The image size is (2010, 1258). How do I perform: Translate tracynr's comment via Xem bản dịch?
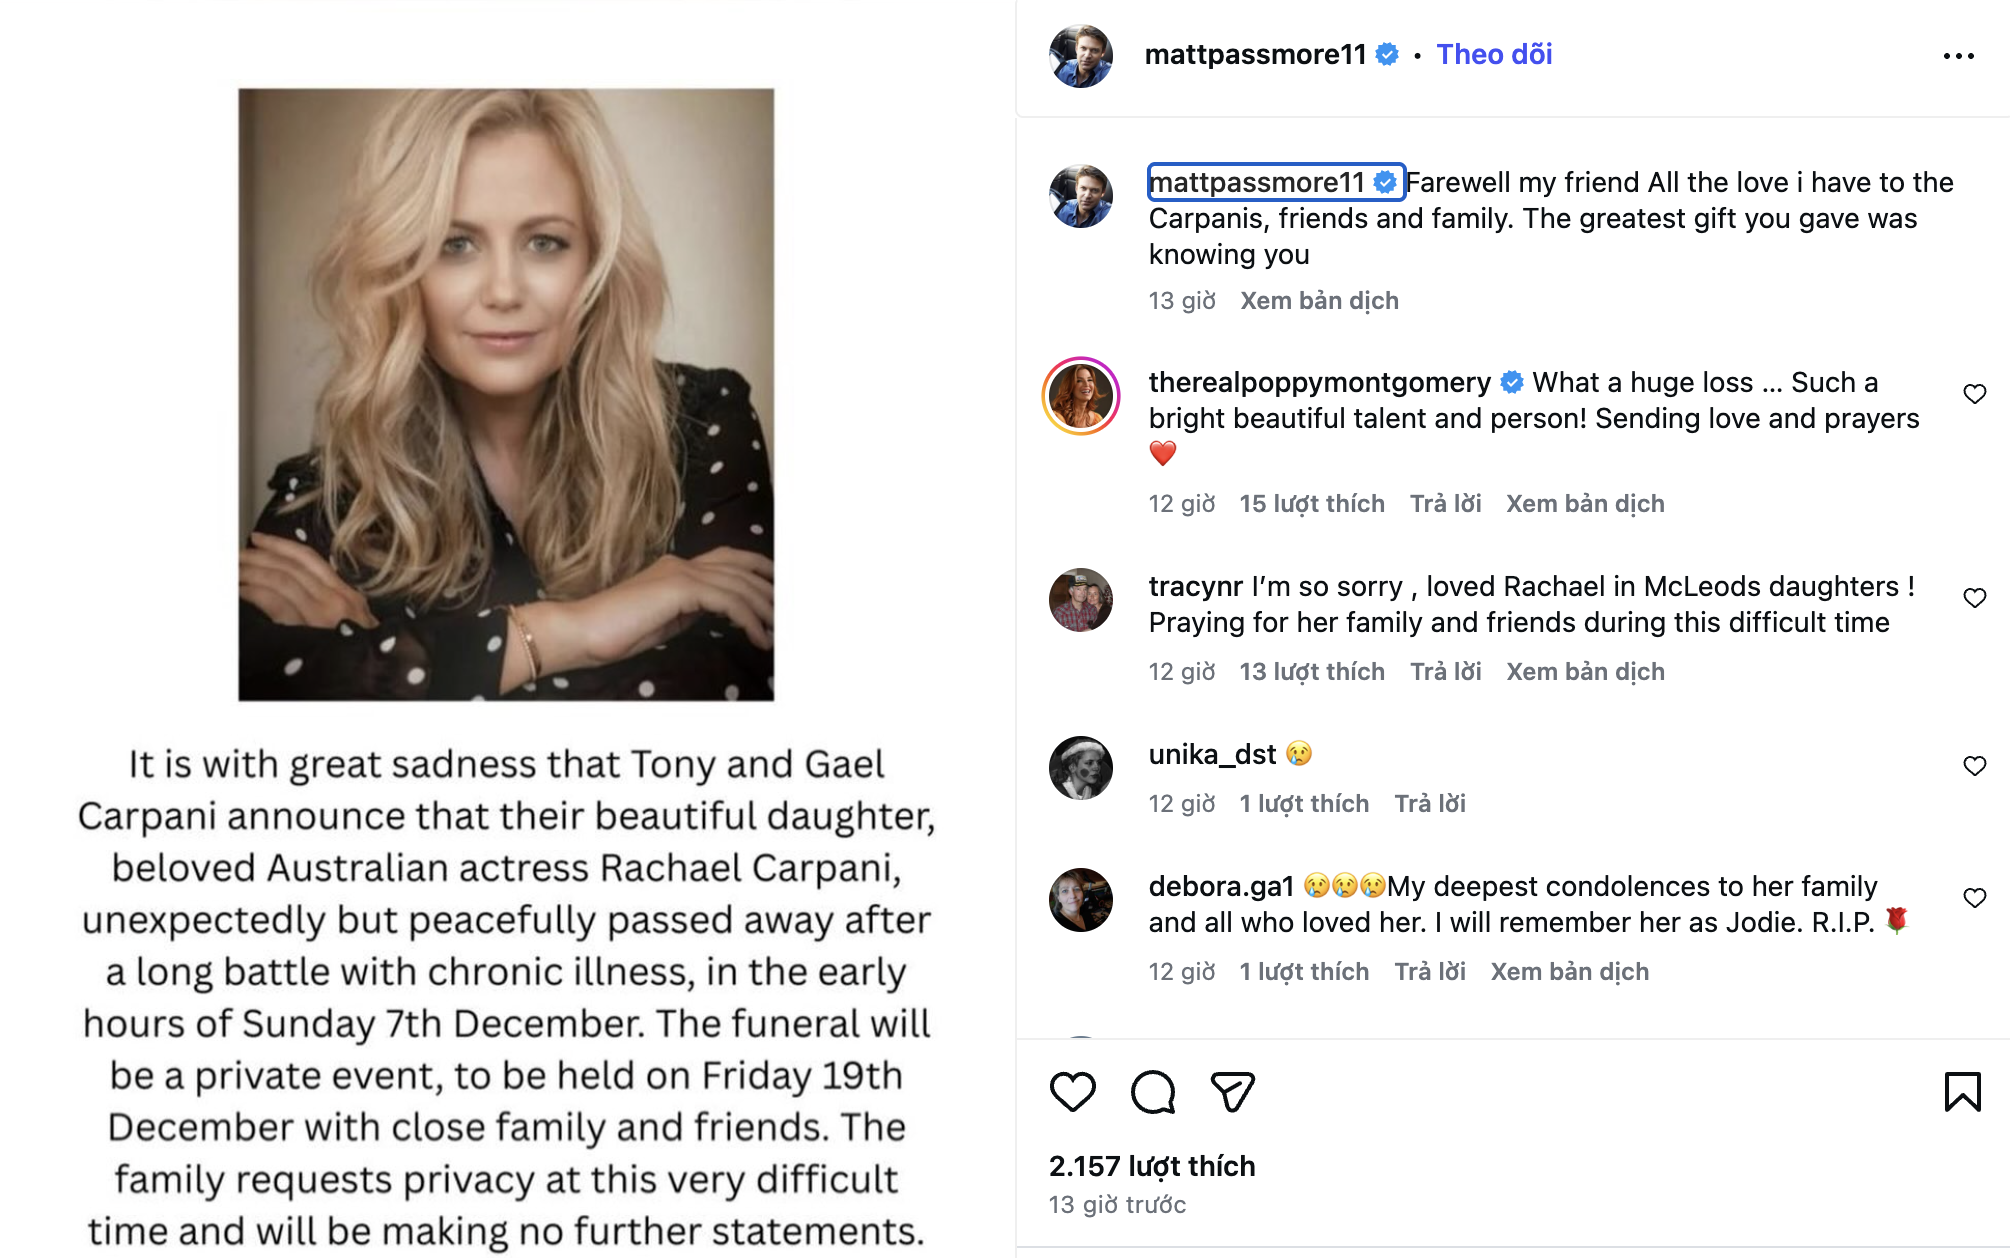pos(1585,672)
